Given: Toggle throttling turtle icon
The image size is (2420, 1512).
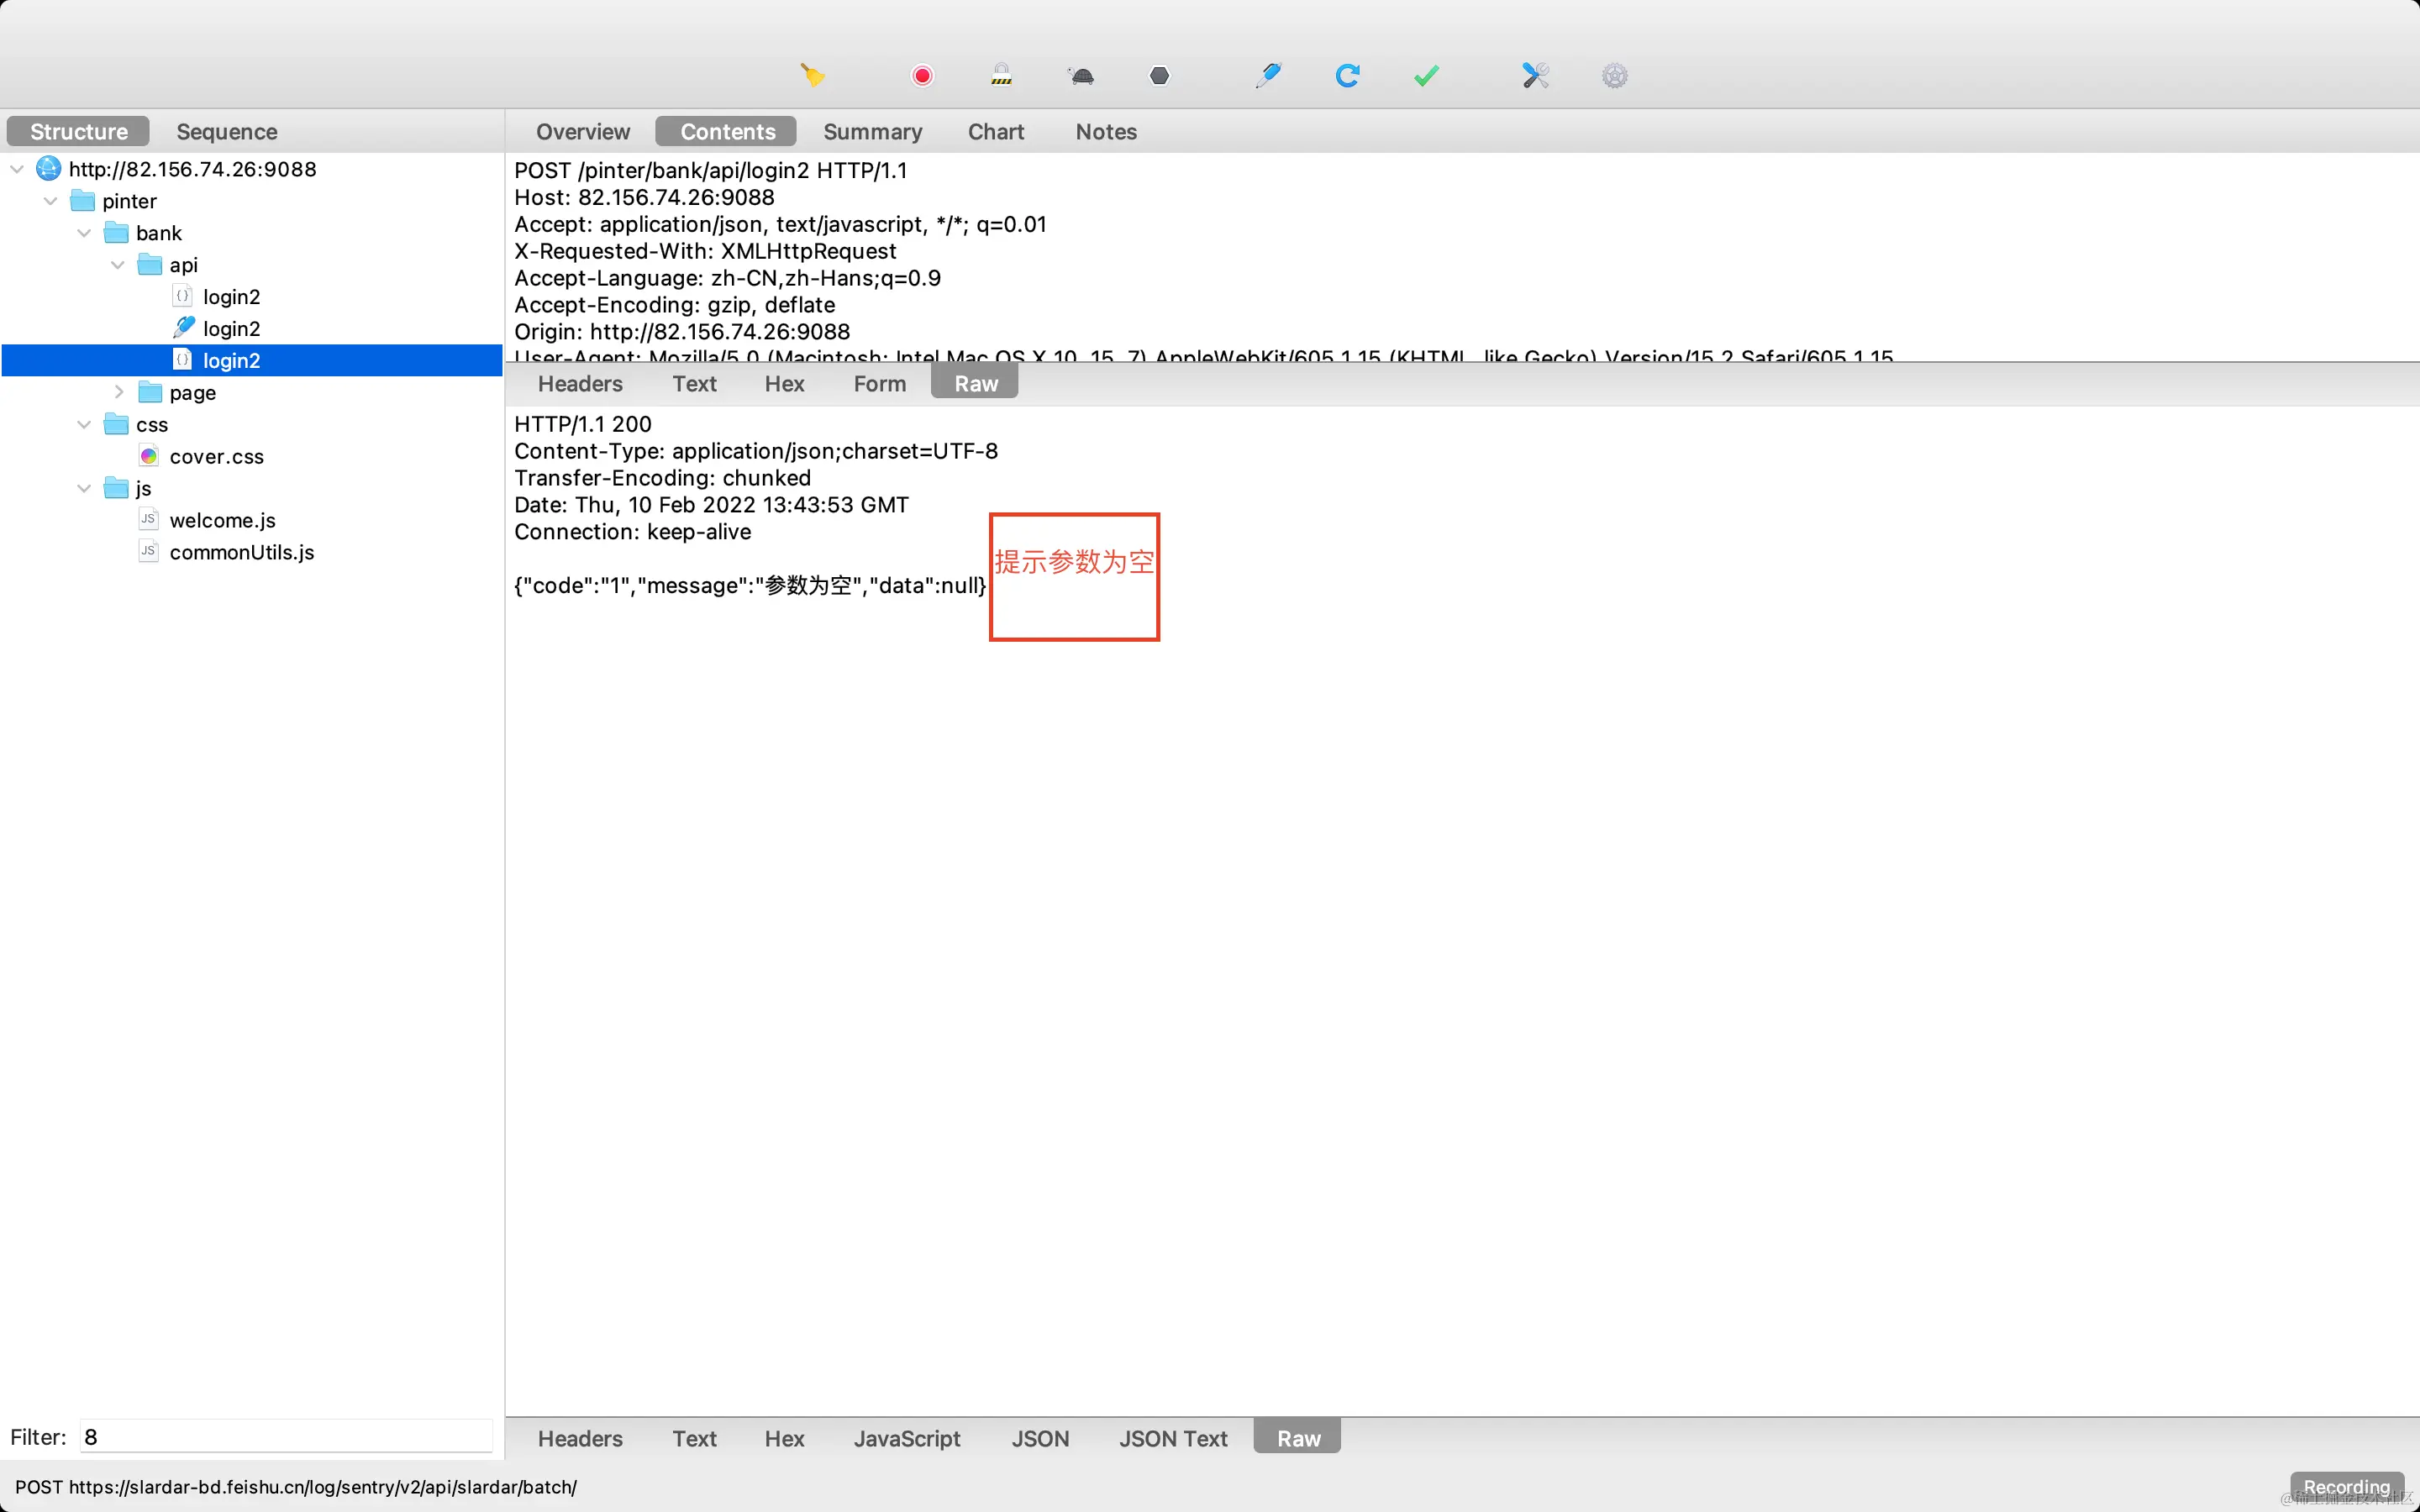Looking at the screenshot, I should click(x=1081, y=76).
